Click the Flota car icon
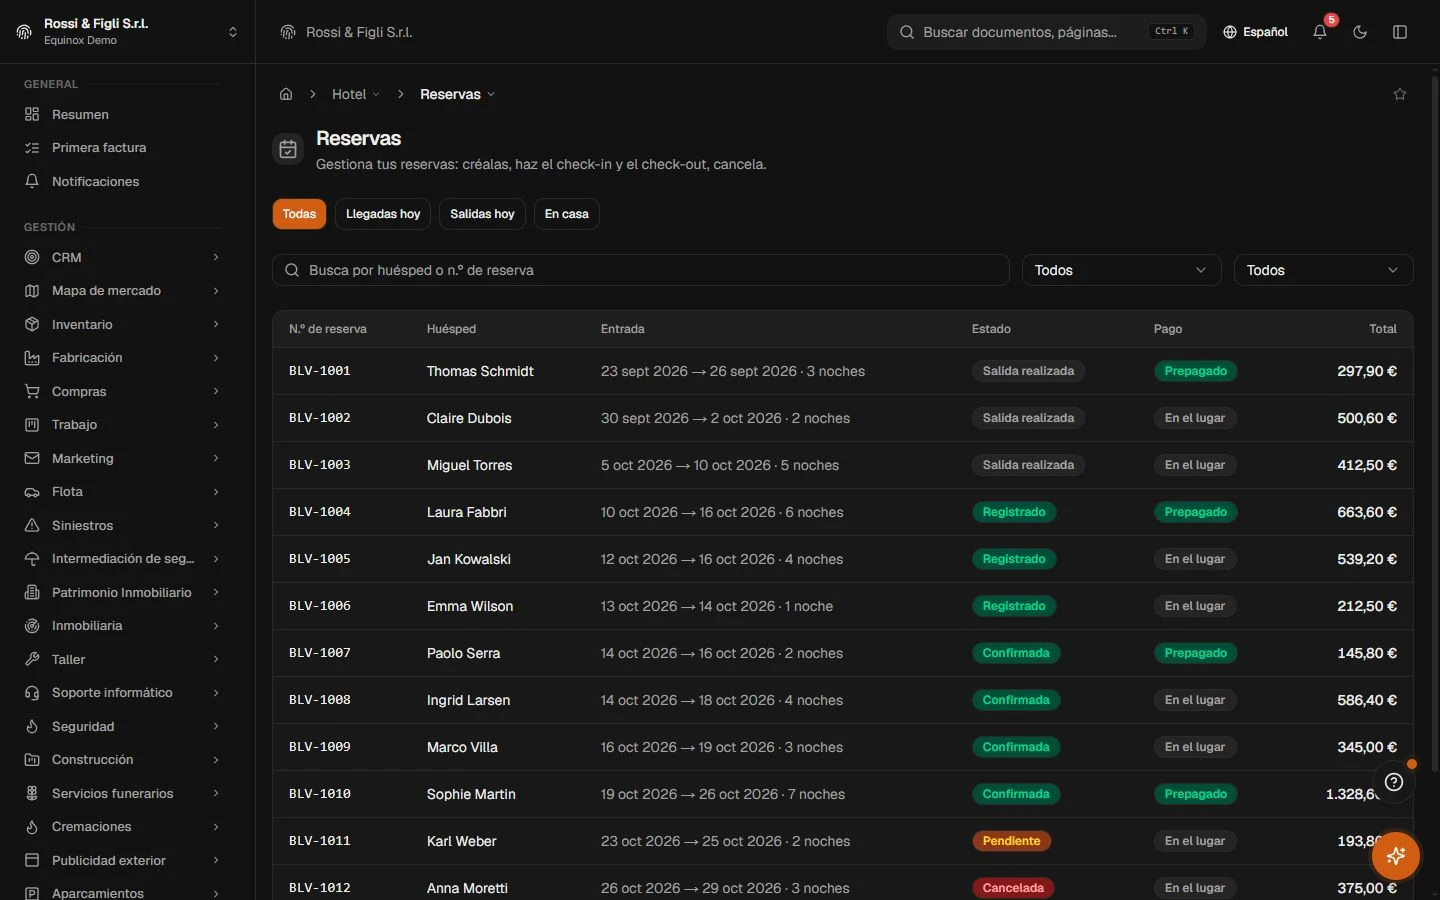Image resolution: width=1440 pixels, height=900 pixels. coord(32,492)
